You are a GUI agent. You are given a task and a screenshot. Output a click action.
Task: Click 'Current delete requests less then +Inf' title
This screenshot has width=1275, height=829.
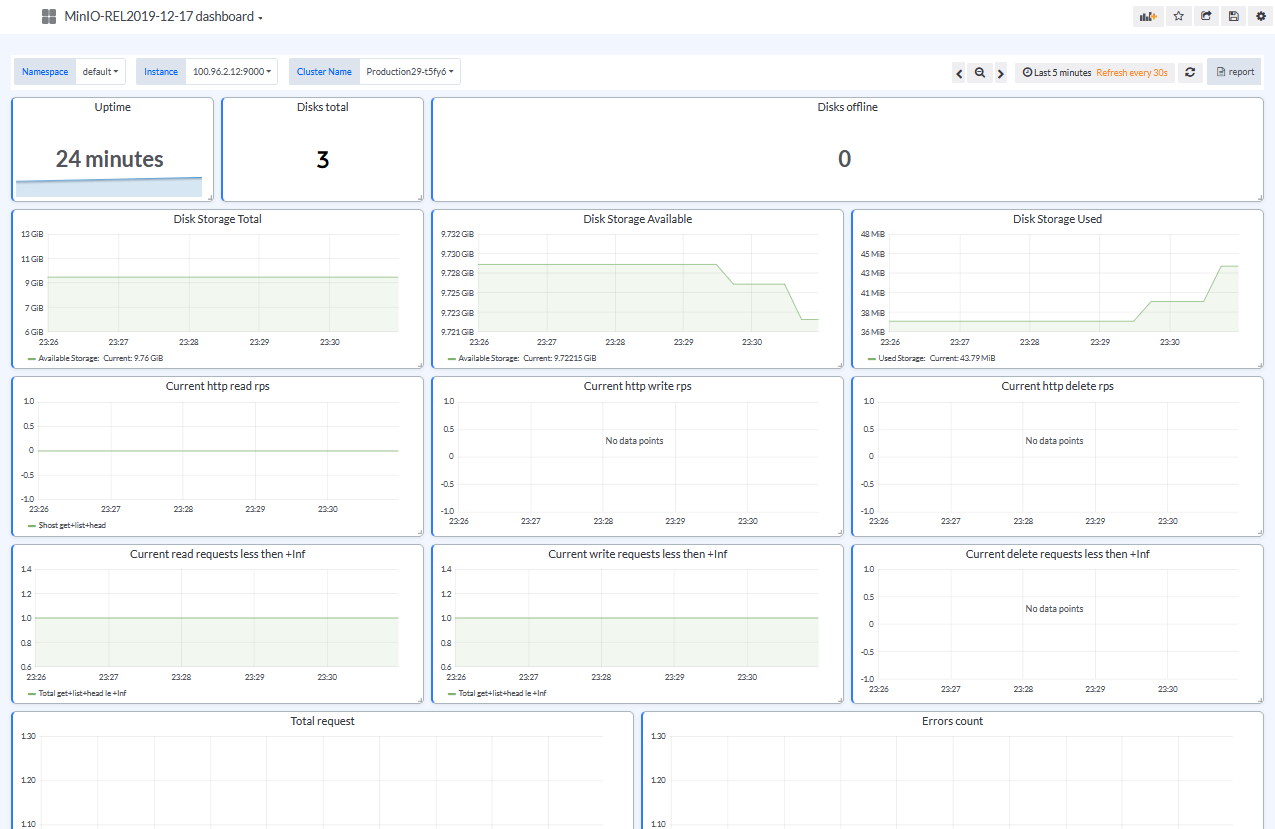pyautogui.click(x=1058, y=554)
